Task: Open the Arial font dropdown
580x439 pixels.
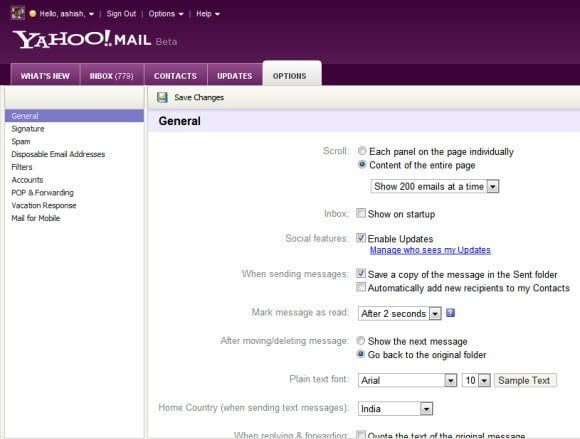Action: 407,380
